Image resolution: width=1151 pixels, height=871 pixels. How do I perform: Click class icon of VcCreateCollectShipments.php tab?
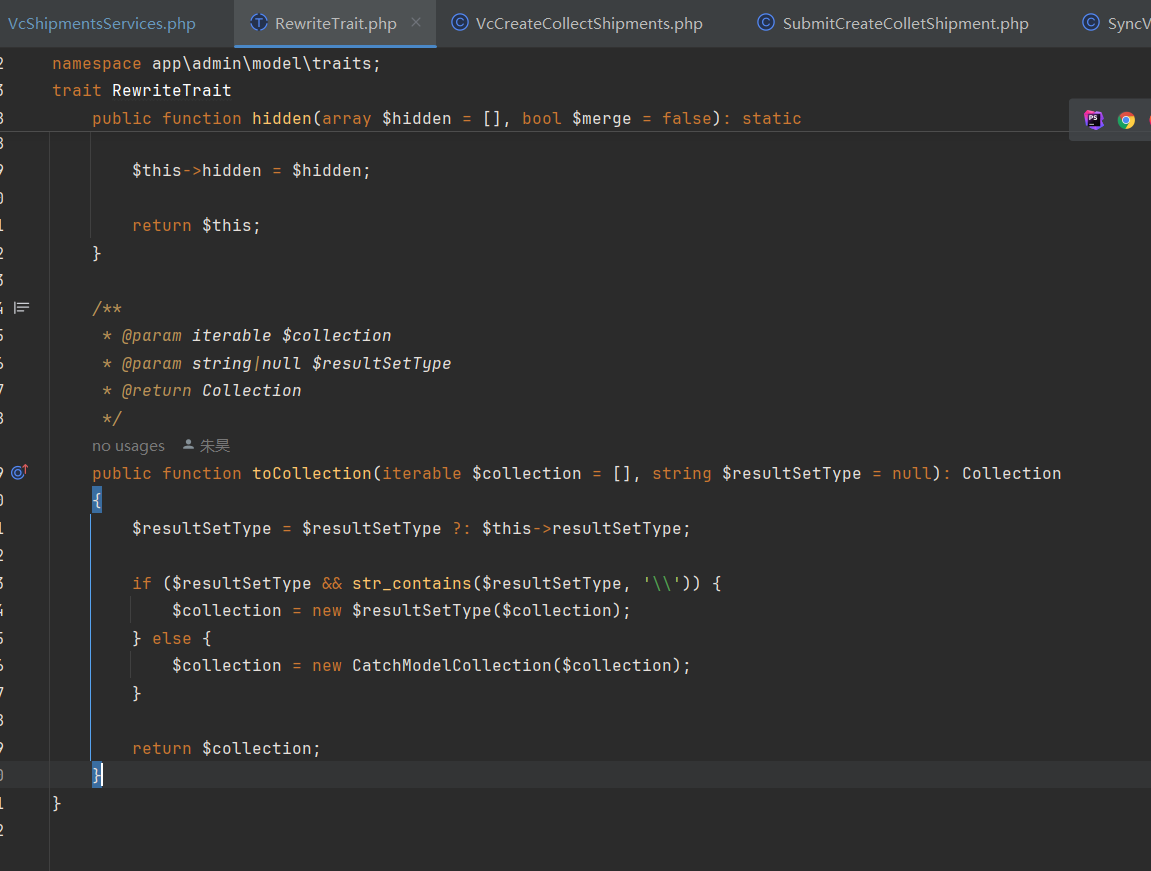click(460, 23)
